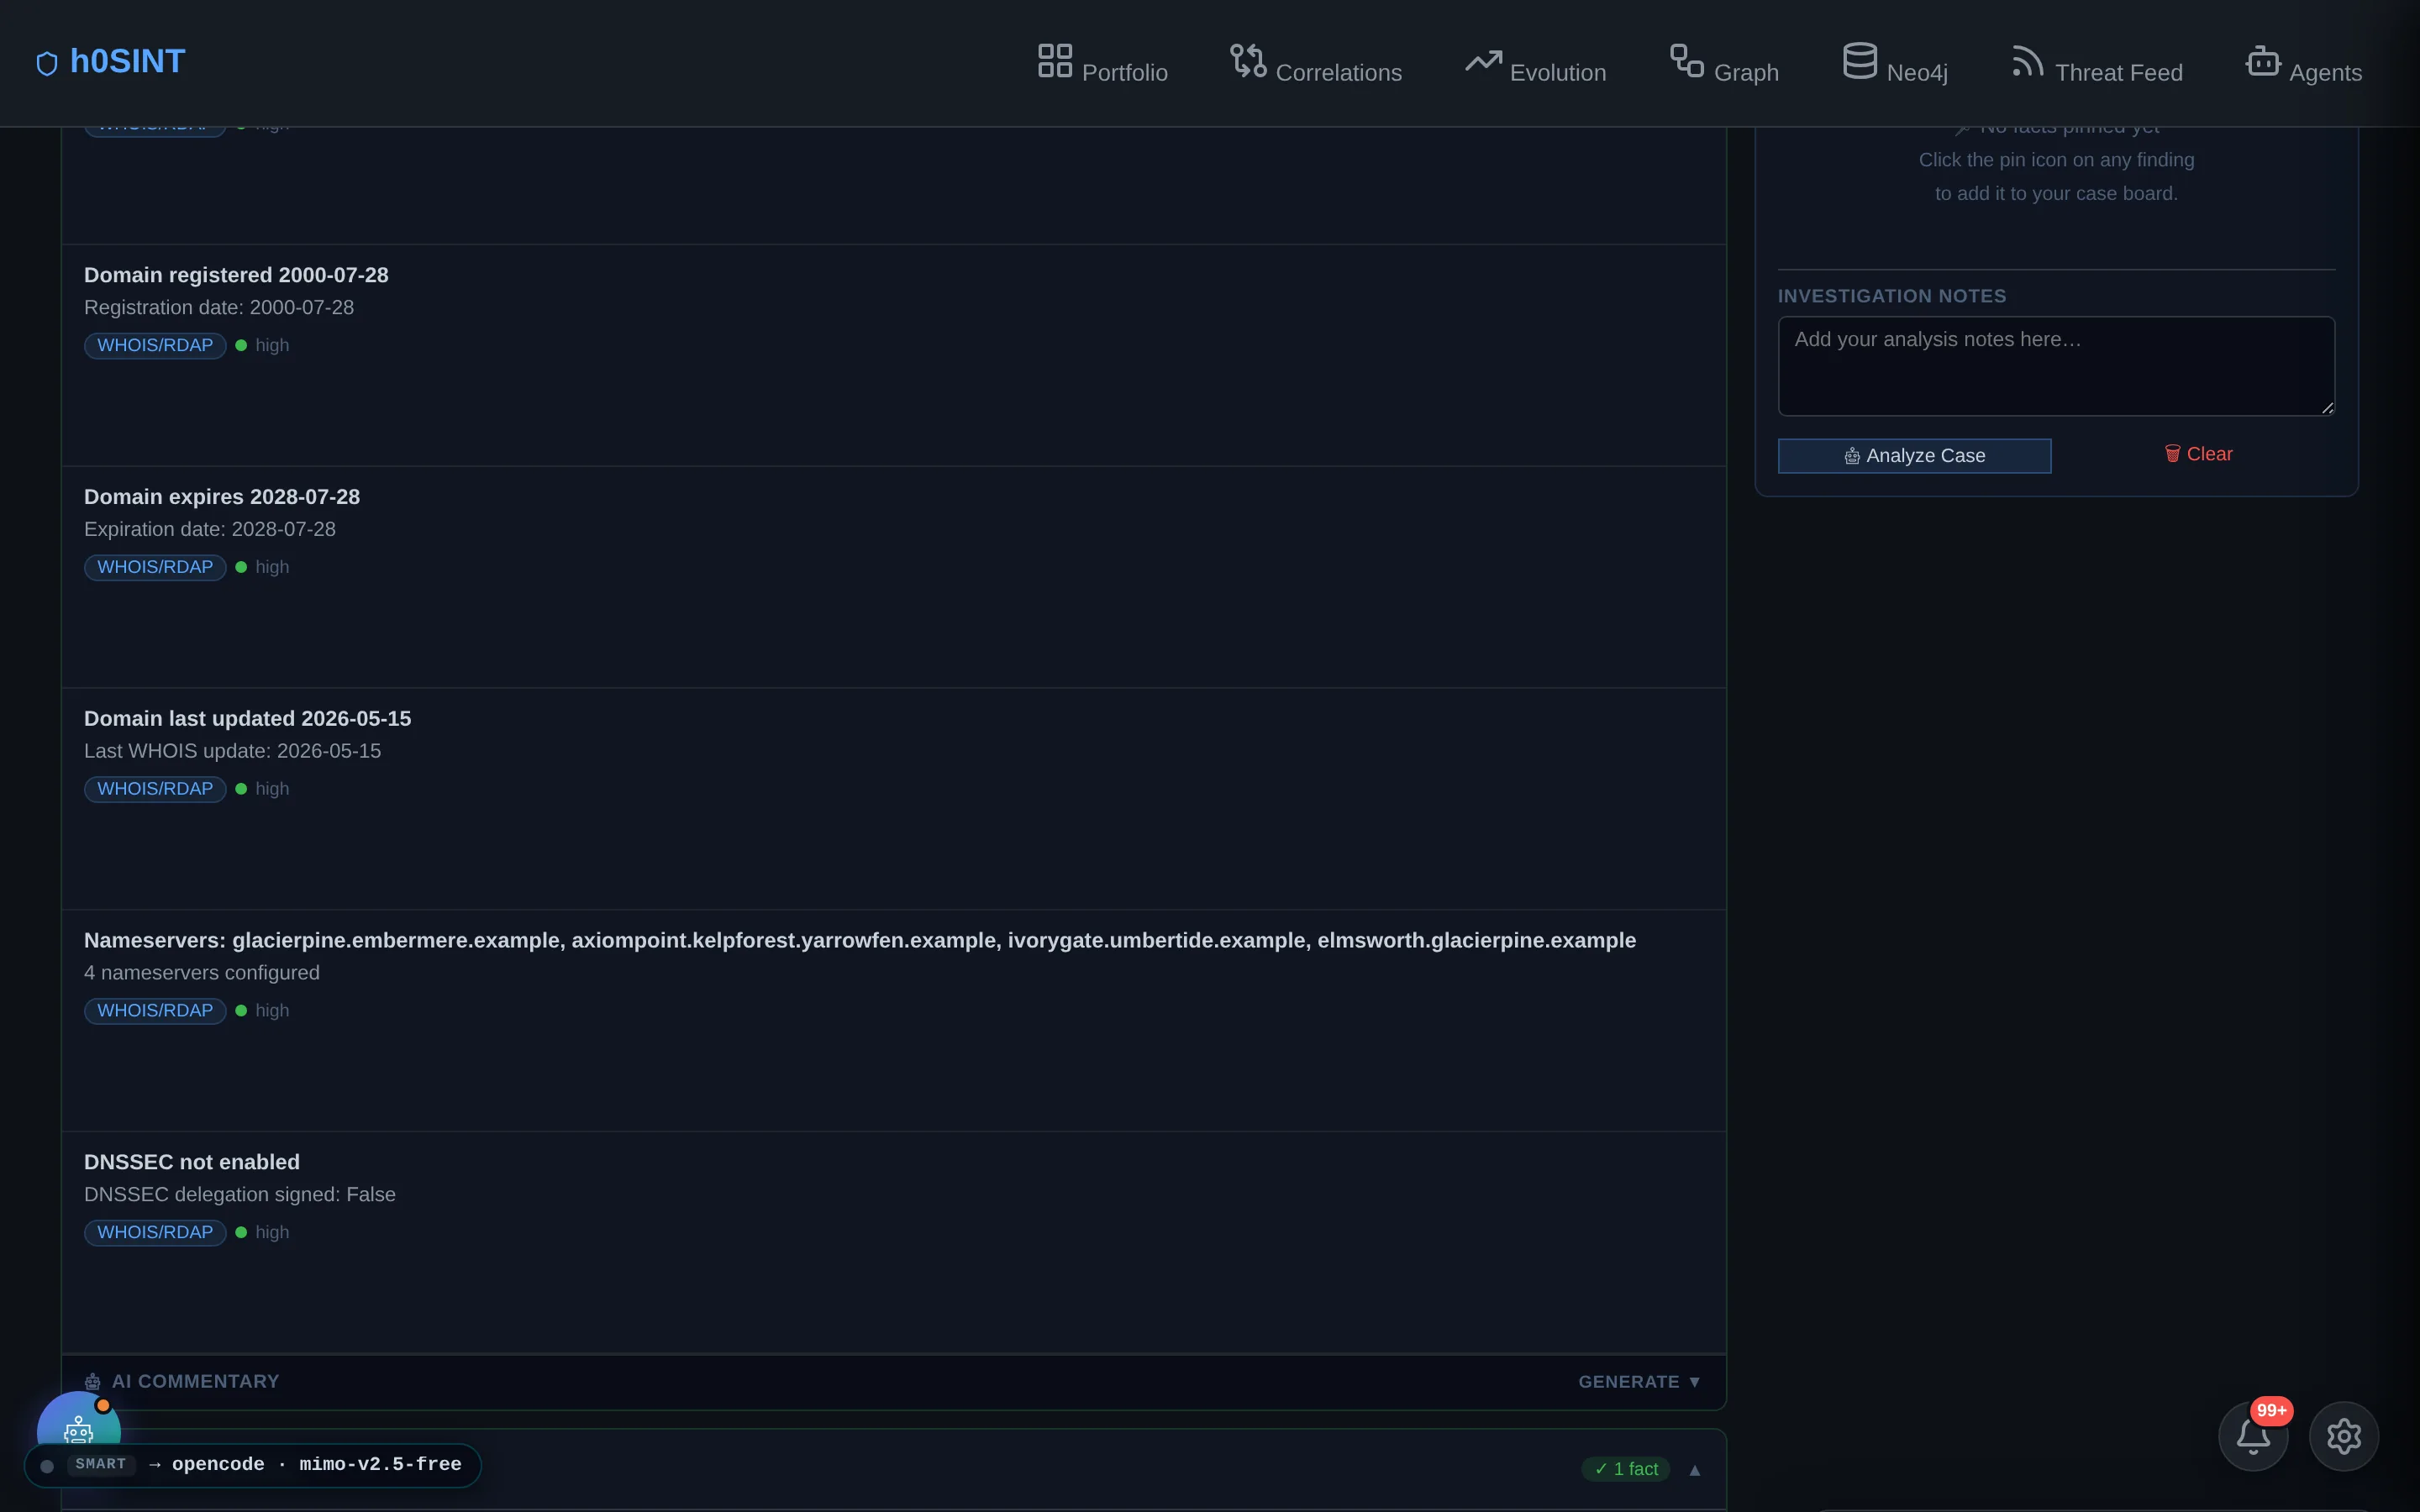Open the floating robot assistant bubble
Image resolution: width=2420 pixels, height=1512 pixels.
[78, 1420]
